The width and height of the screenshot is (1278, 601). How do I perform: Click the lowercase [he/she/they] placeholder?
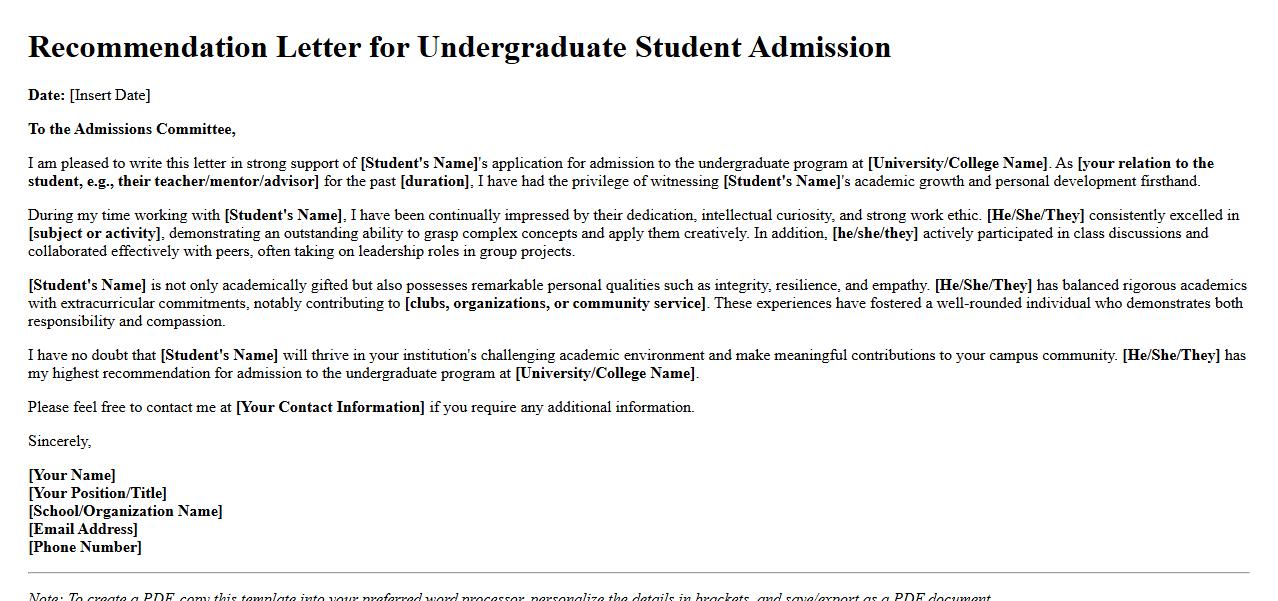coord(875,233)
